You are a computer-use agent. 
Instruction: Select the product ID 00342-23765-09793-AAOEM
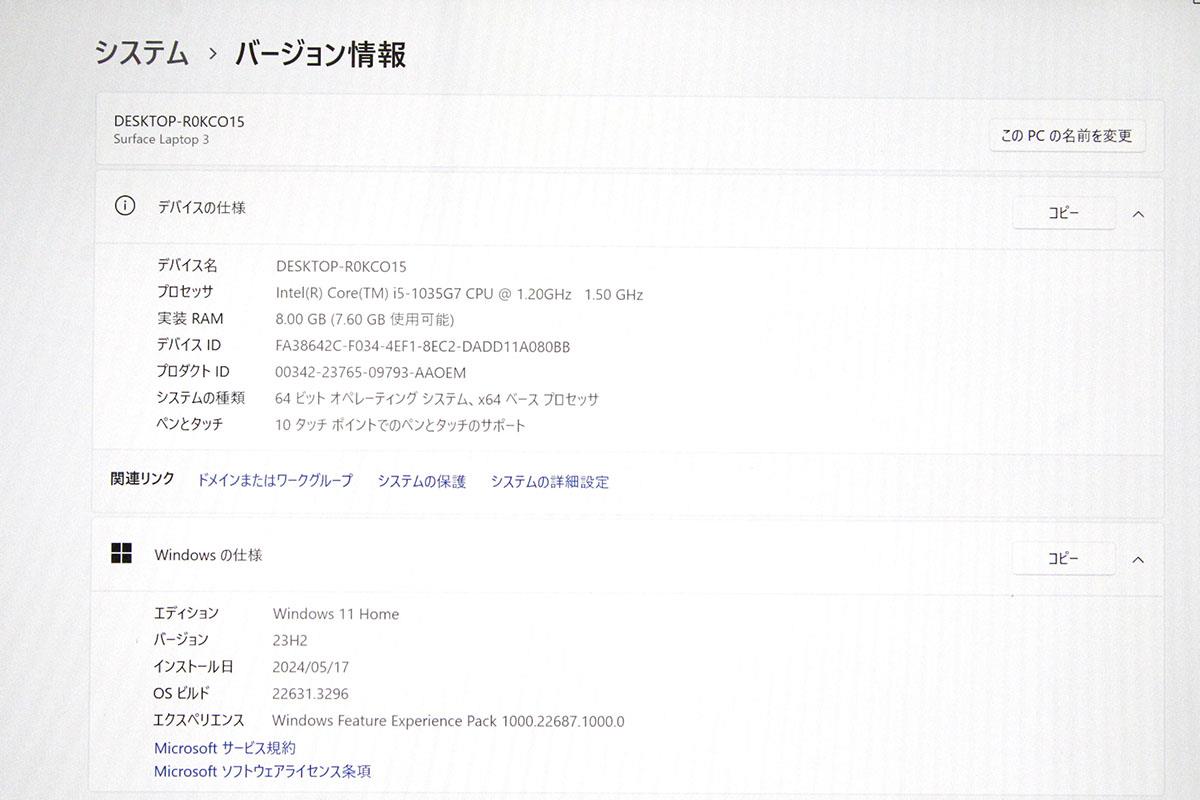coord(370,372)
